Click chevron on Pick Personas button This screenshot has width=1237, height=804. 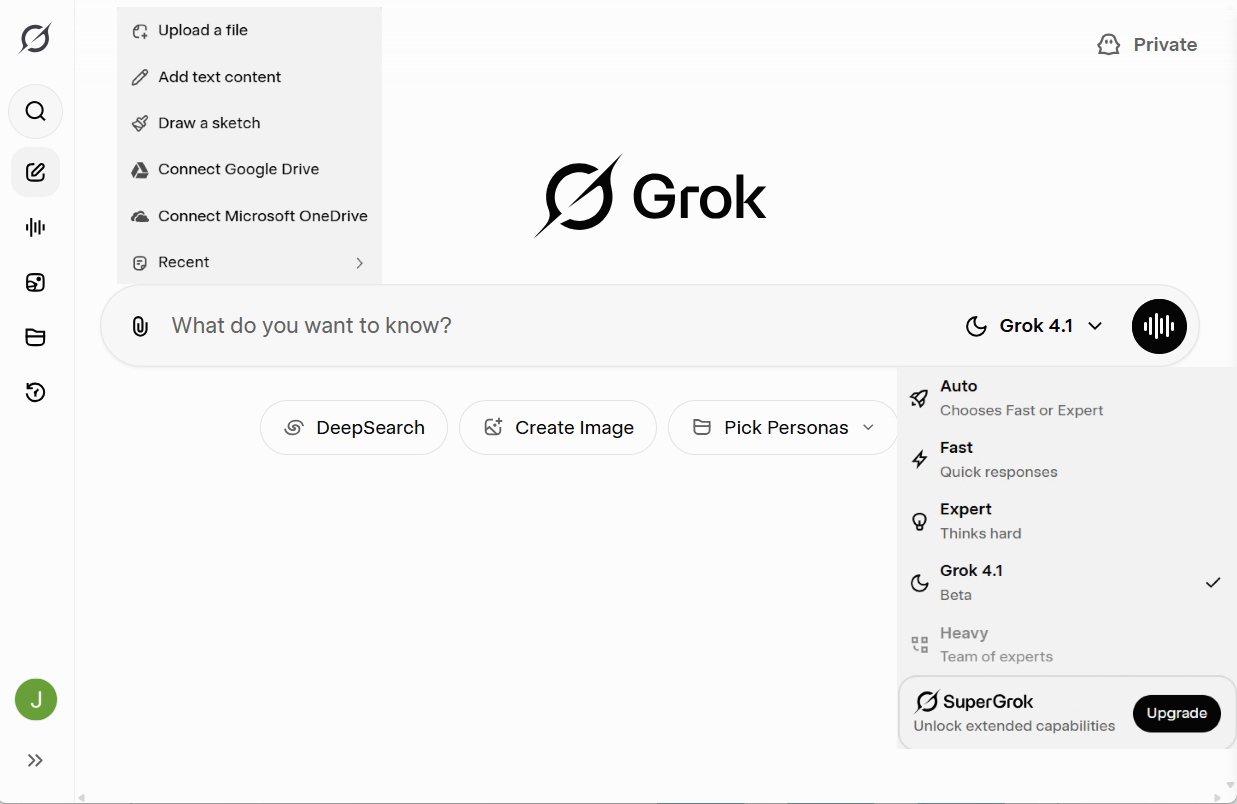coord(868,428)
